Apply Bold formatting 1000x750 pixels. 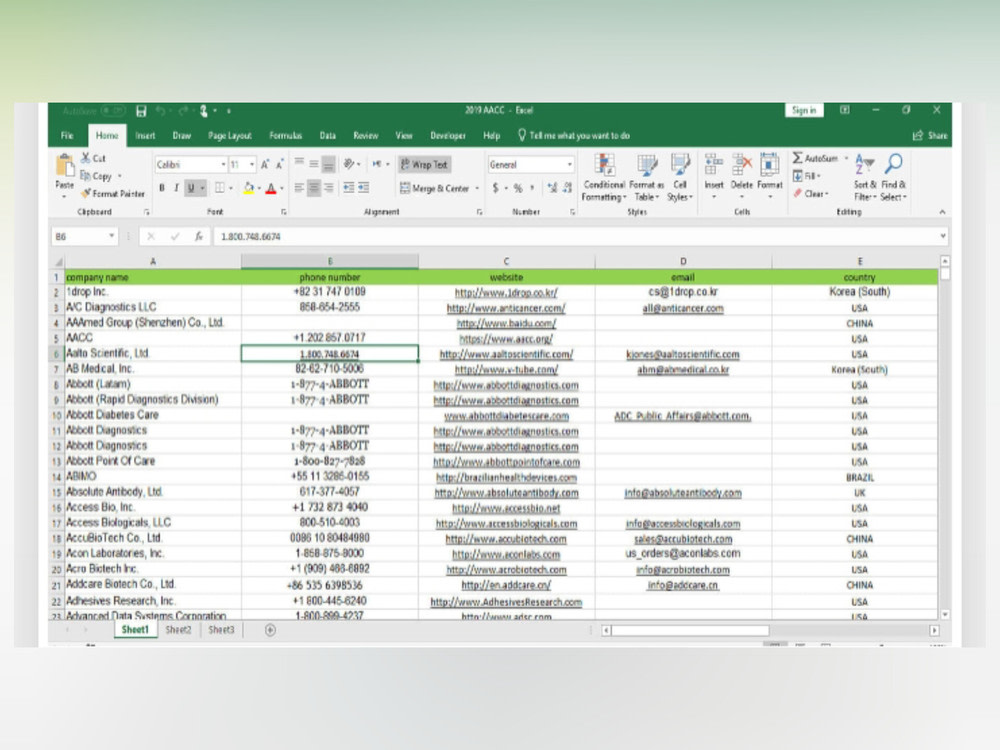pyautogui.click(x=162, y=188)
